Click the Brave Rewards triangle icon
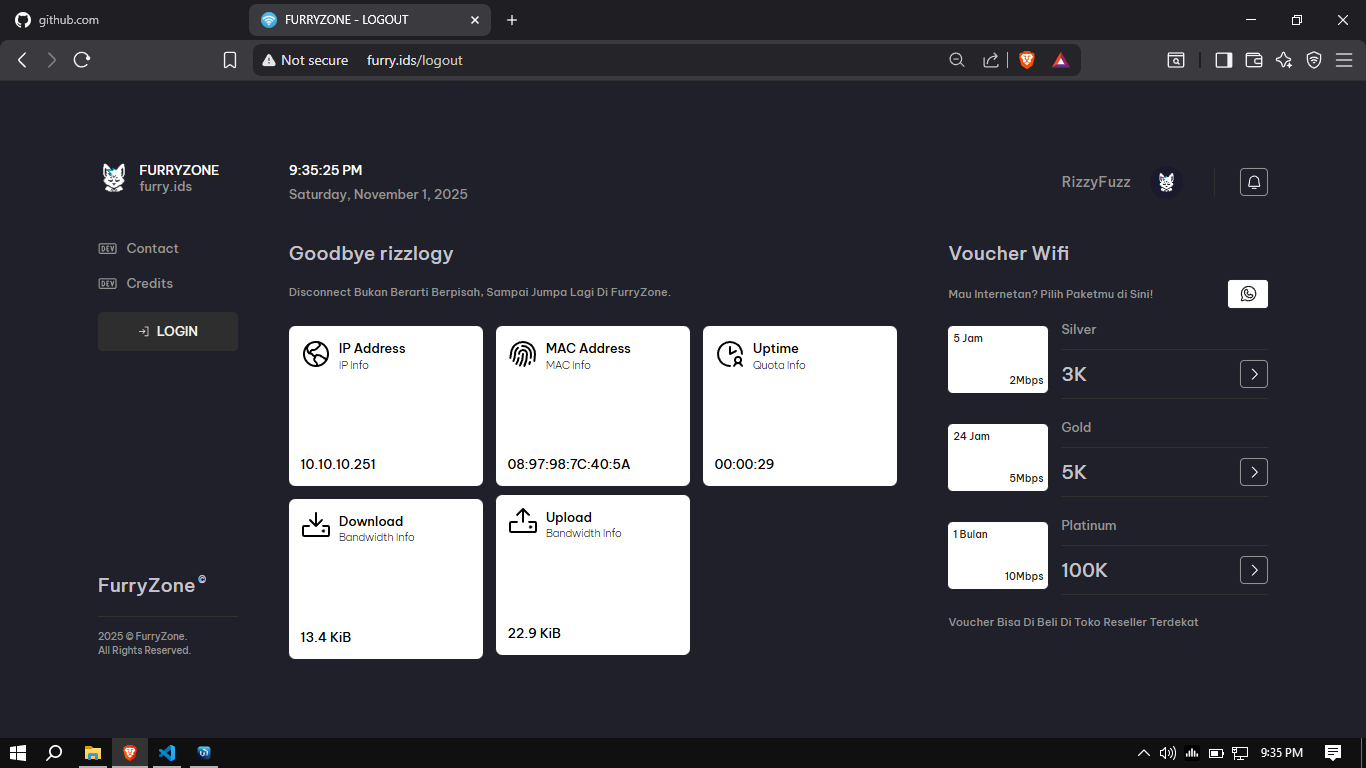This screenshot has width=1366, height=768. point(1060,60)
